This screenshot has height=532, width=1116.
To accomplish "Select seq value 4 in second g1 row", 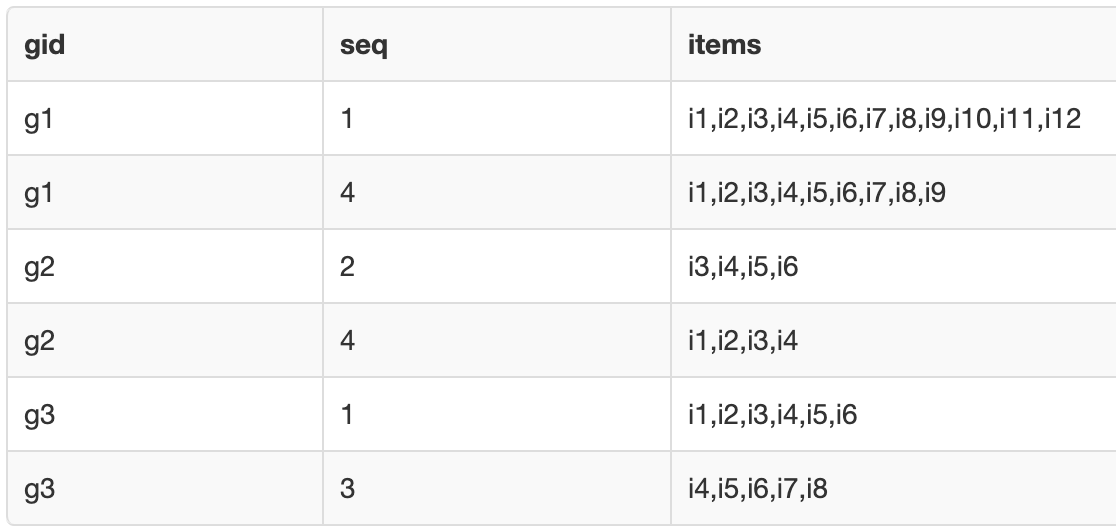I will point(346,194).
